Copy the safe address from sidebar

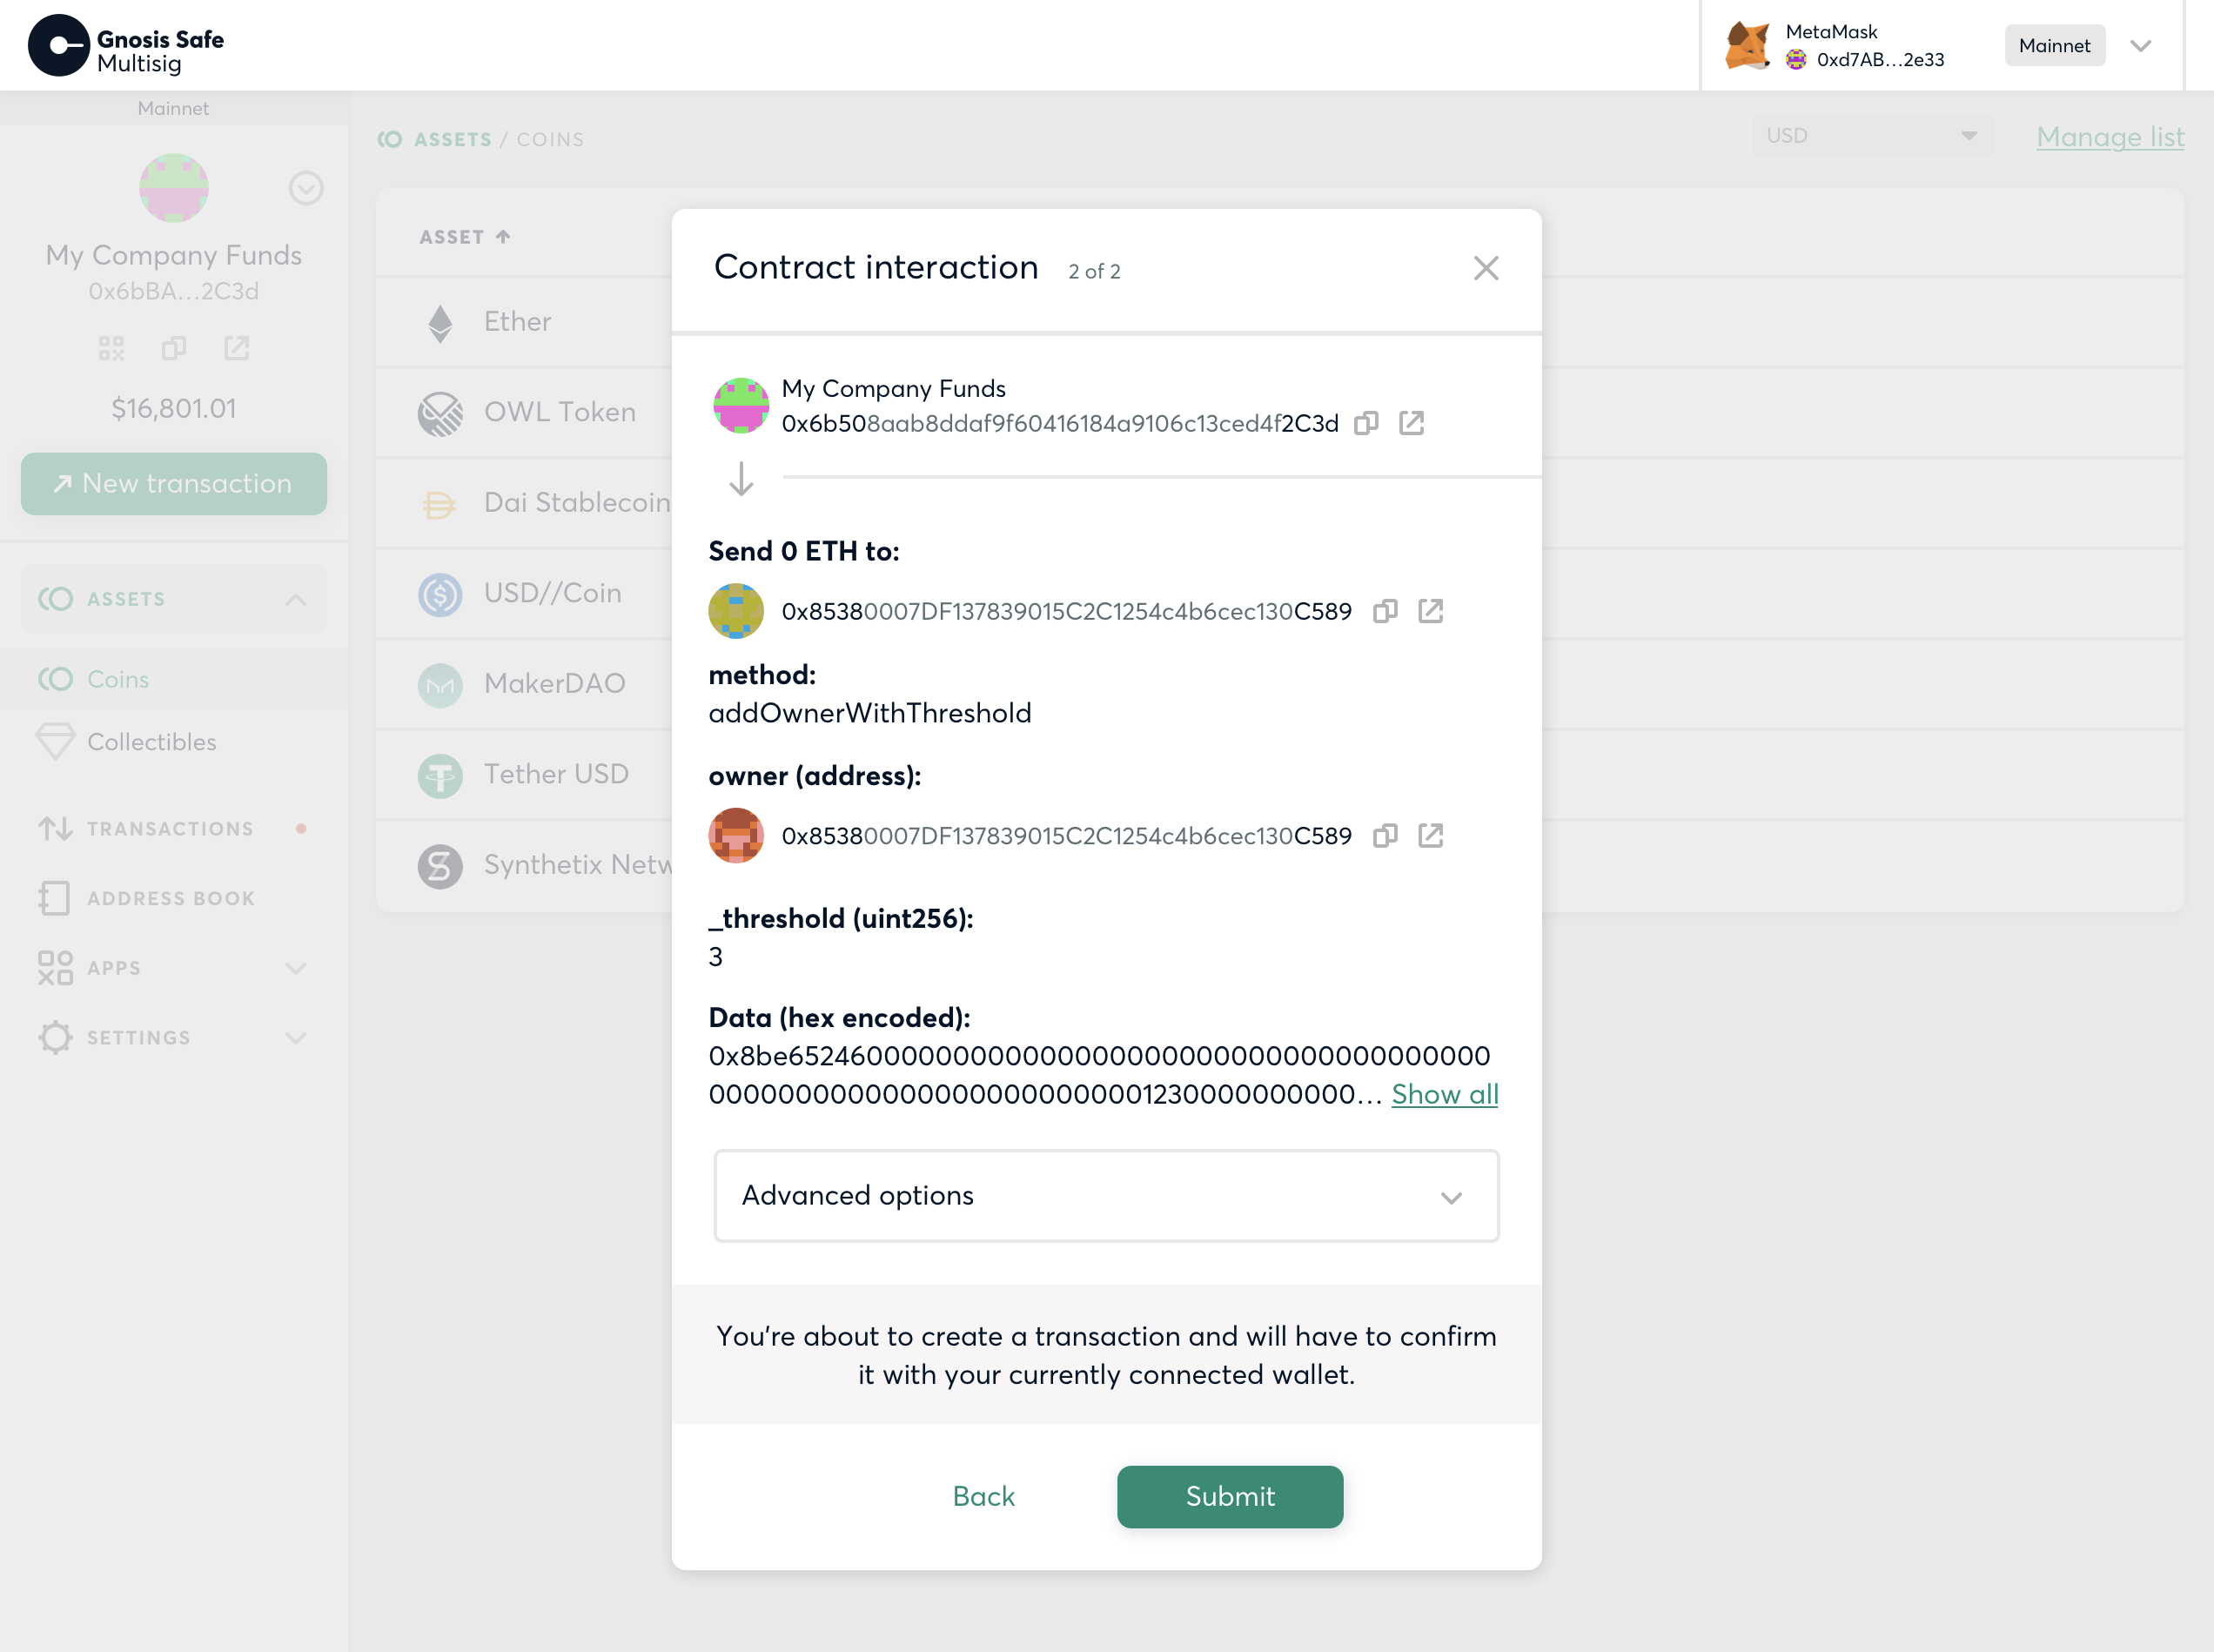pos(174,348)
